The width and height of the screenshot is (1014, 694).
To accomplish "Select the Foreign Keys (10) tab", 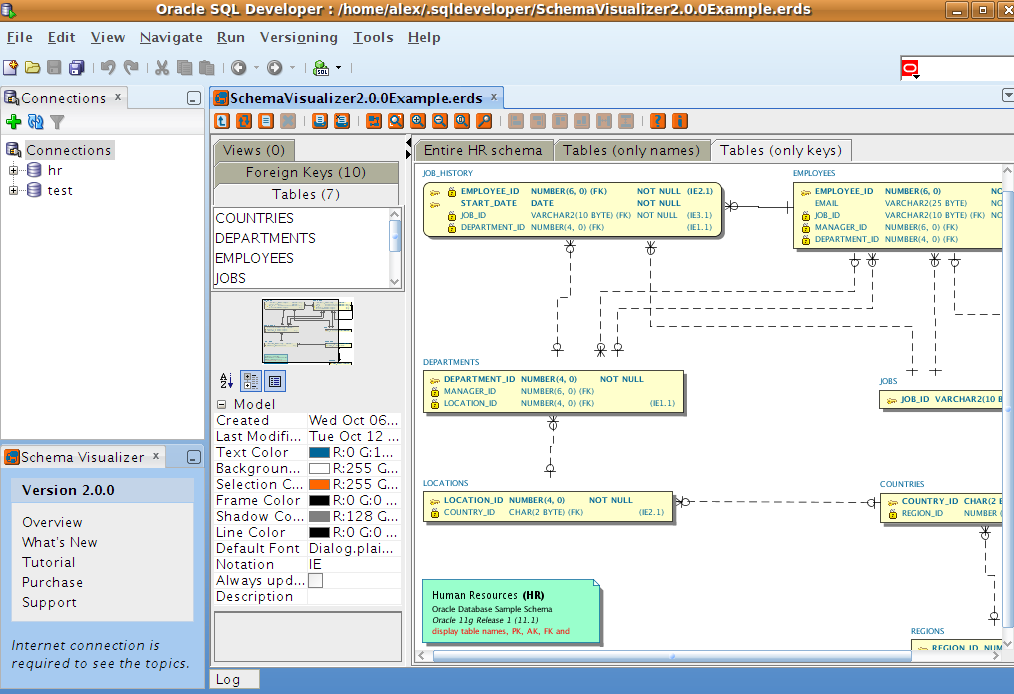I will [x=306, y=172].
